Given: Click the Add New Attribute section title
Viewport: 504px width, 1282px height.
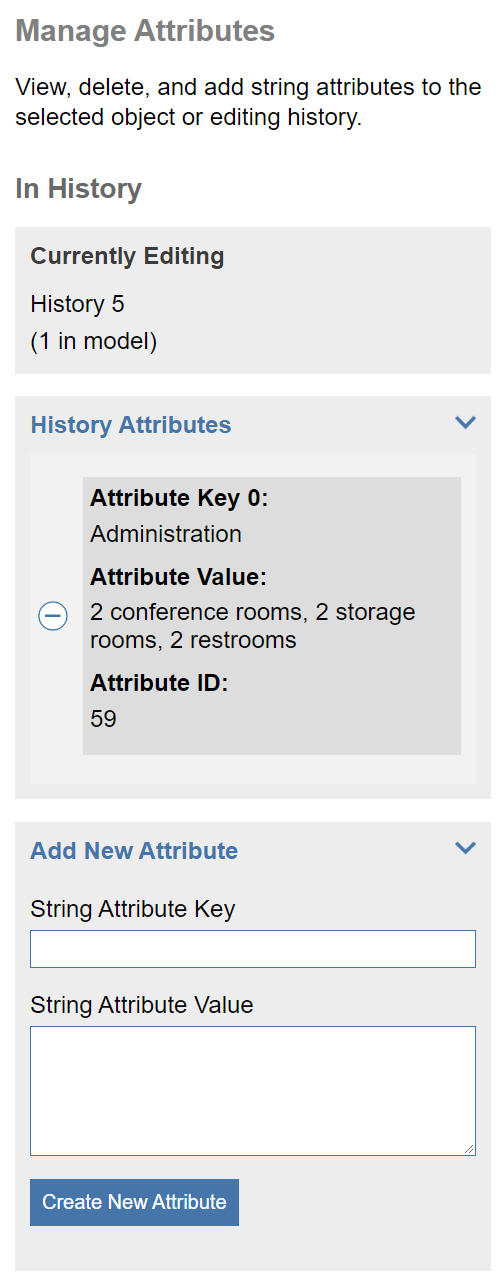Looking at the screenshot, I should click(134, 851).
